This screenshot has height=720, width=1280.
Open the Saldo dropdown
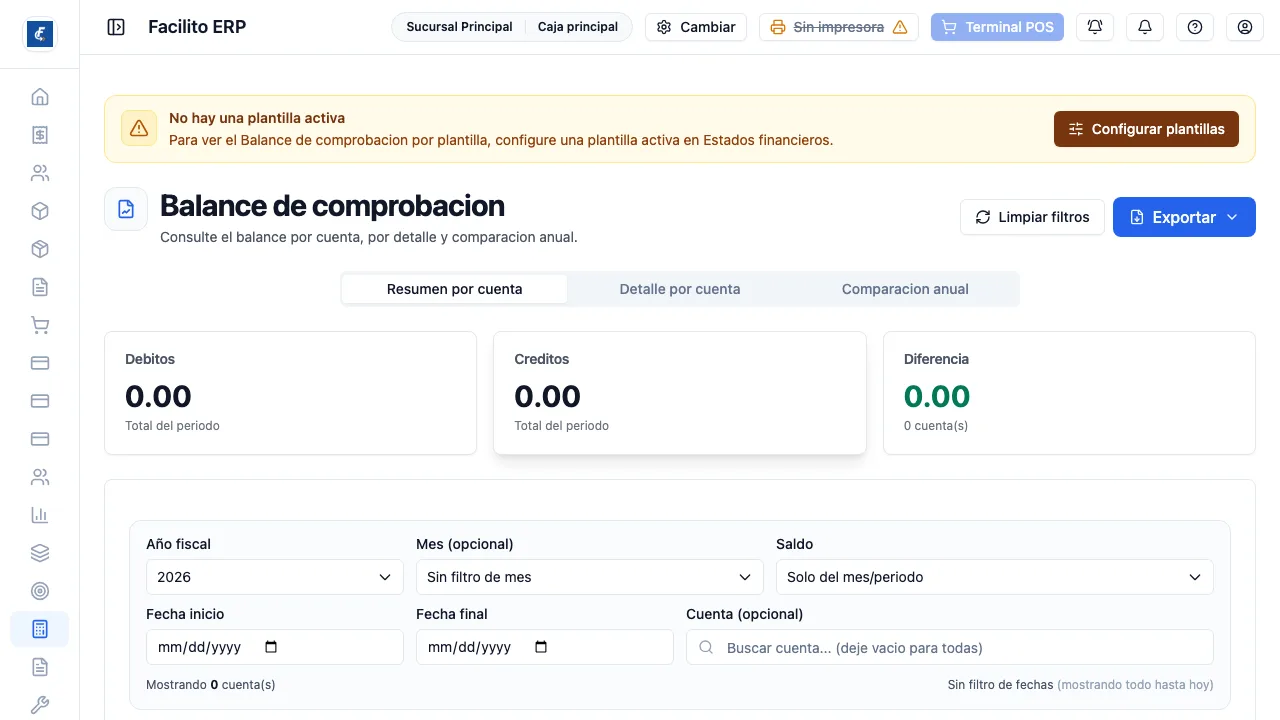pos(995,577)
